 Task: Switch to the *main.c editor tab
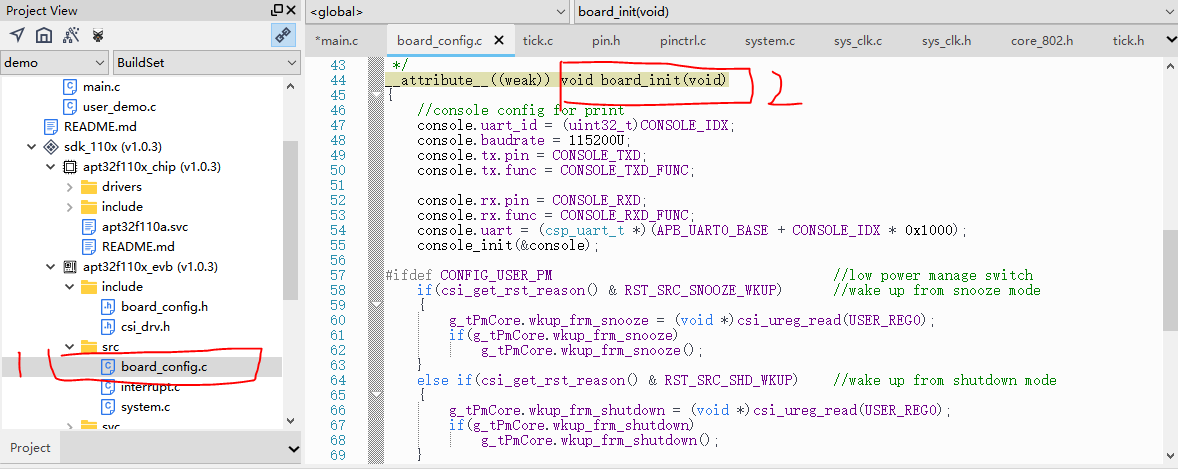[x=337, y=41]
